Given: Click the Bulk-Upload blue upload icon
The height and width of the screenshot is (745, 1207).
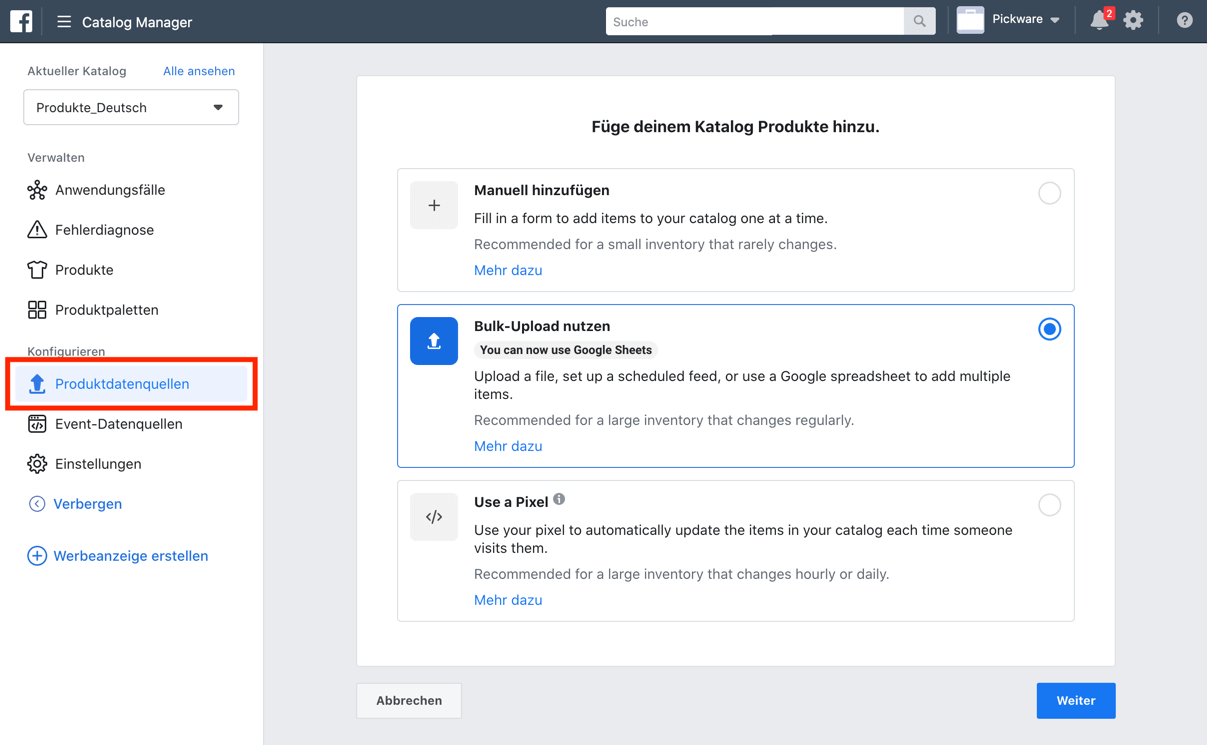Looking at the screenshot, I should click(x=434, y=341).
